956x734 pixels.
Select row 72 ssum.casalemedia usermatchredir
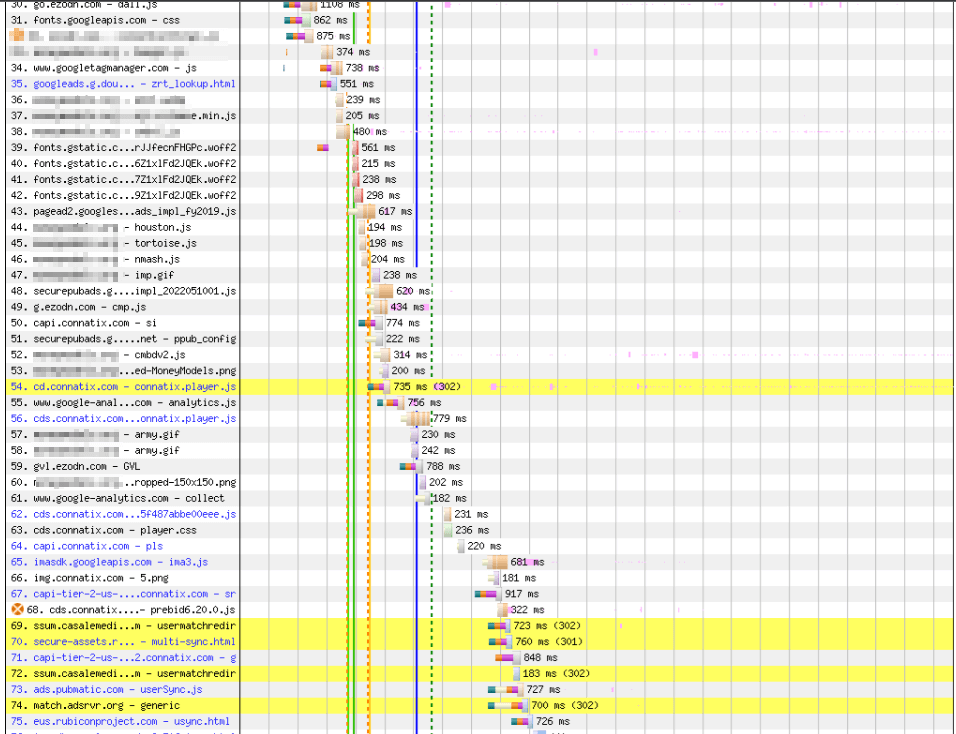point(123,673)
